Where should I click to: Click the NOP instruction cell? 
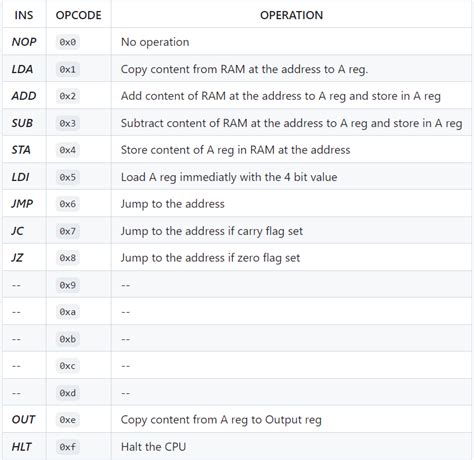24,42
